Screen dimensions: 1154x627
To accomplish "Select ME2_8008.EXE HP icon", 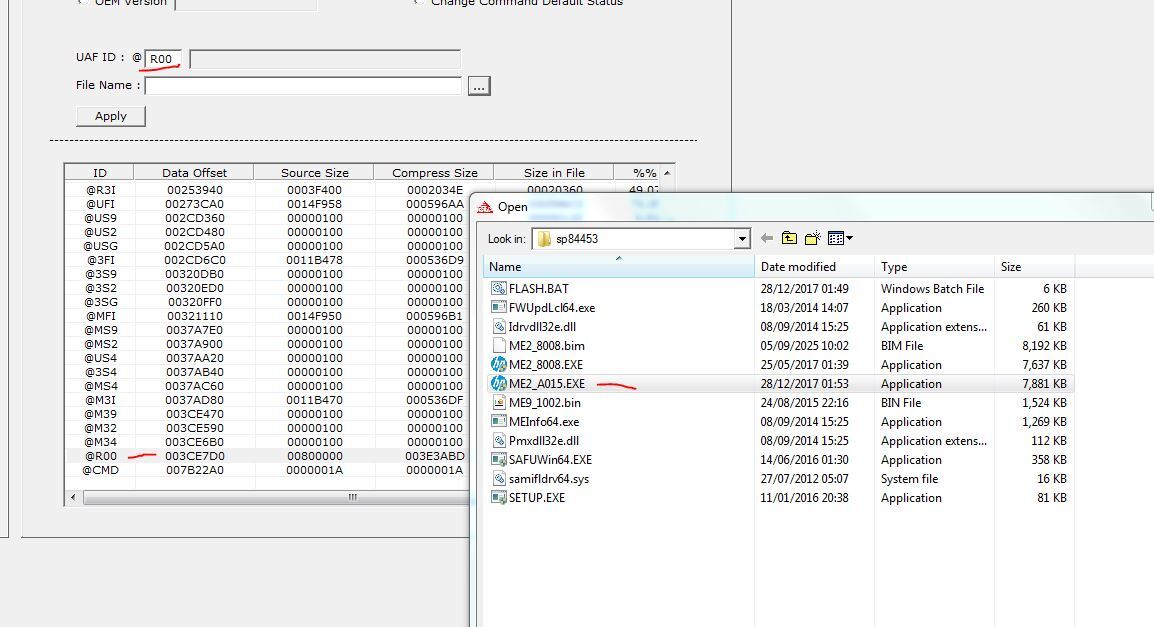I will (x=498, y=365).
